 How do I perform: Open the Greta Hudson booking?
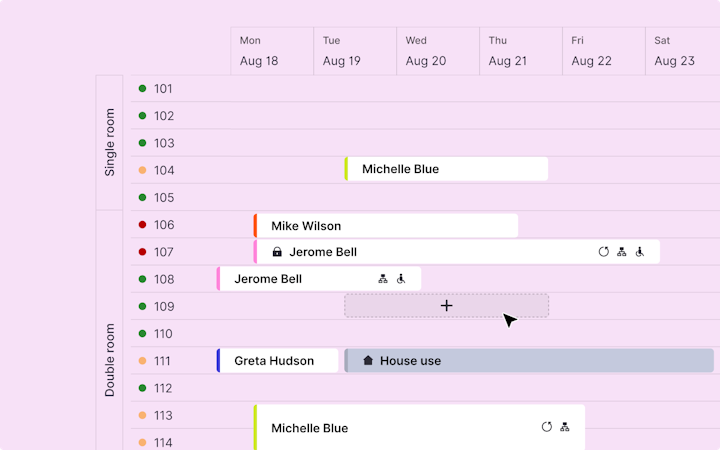[277, 361]
